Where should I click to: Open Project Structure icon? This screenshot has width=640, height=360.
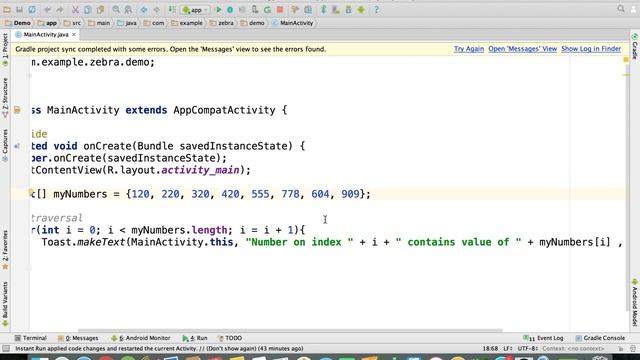coord(308,9)
